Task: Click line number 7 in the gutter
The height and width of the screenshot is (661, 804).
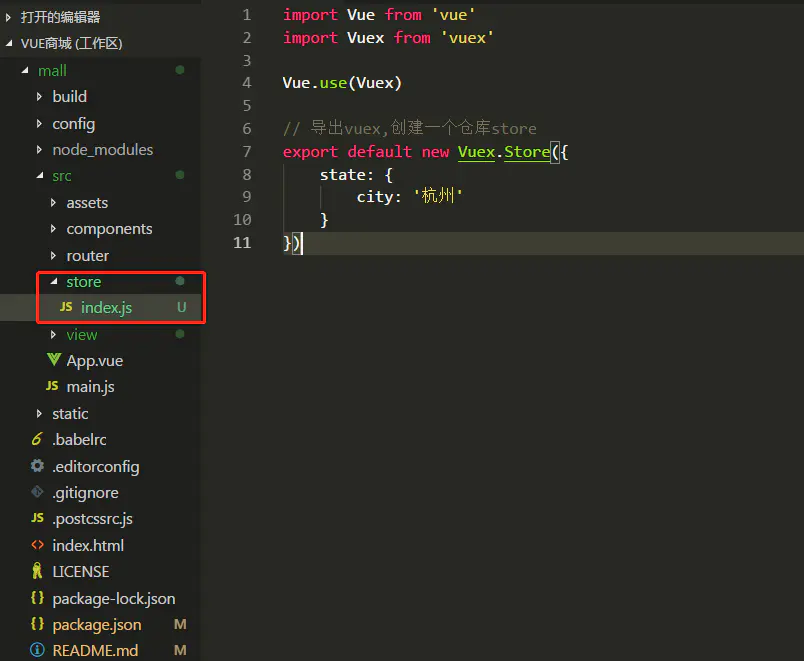Action: (x=247, y=151)
